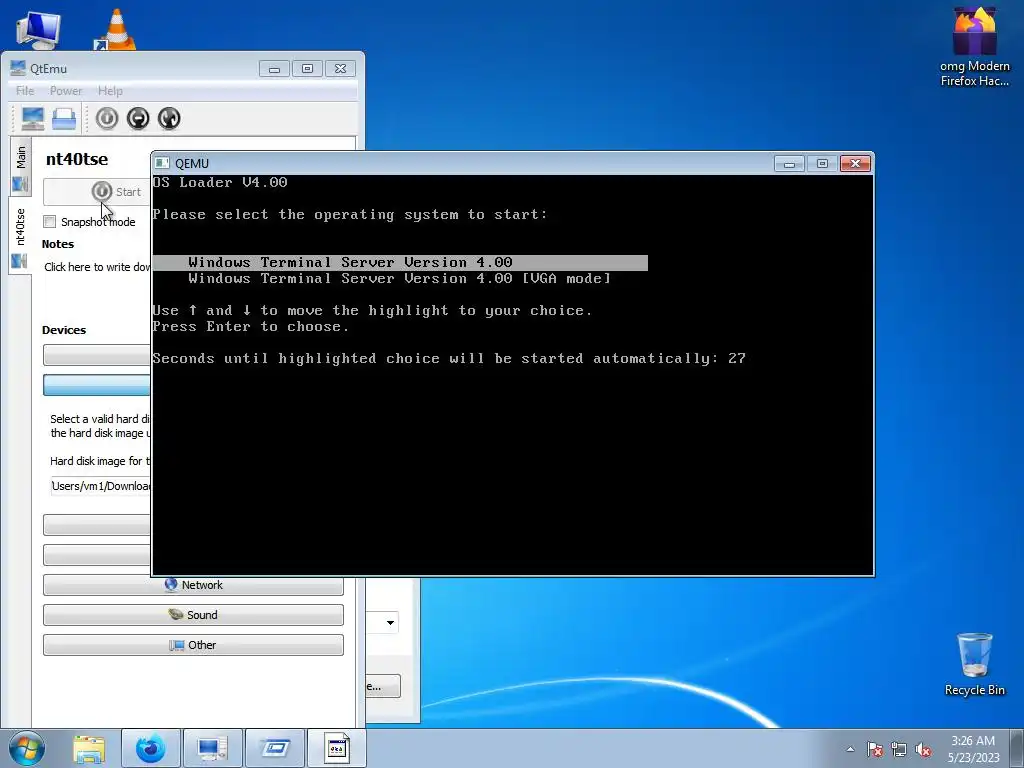
Task: Open the clock showing 3:26 AM
Action: [x=973, y=749]
